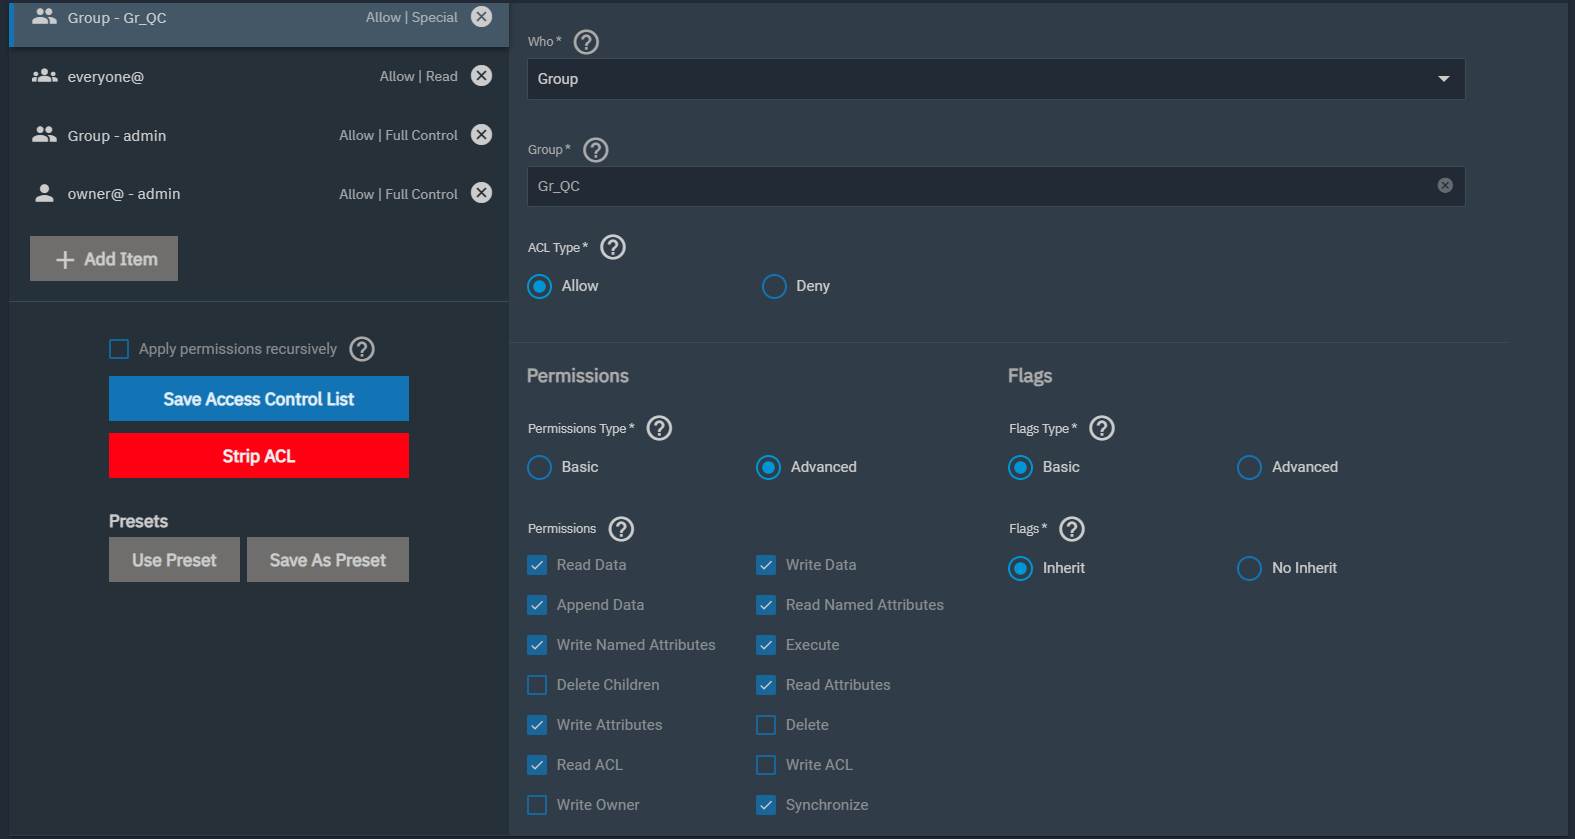Uncheck Write Named Attributes permission
Image resolution: width=1575 pixels, height=839 pixels.
pos(537,645)
